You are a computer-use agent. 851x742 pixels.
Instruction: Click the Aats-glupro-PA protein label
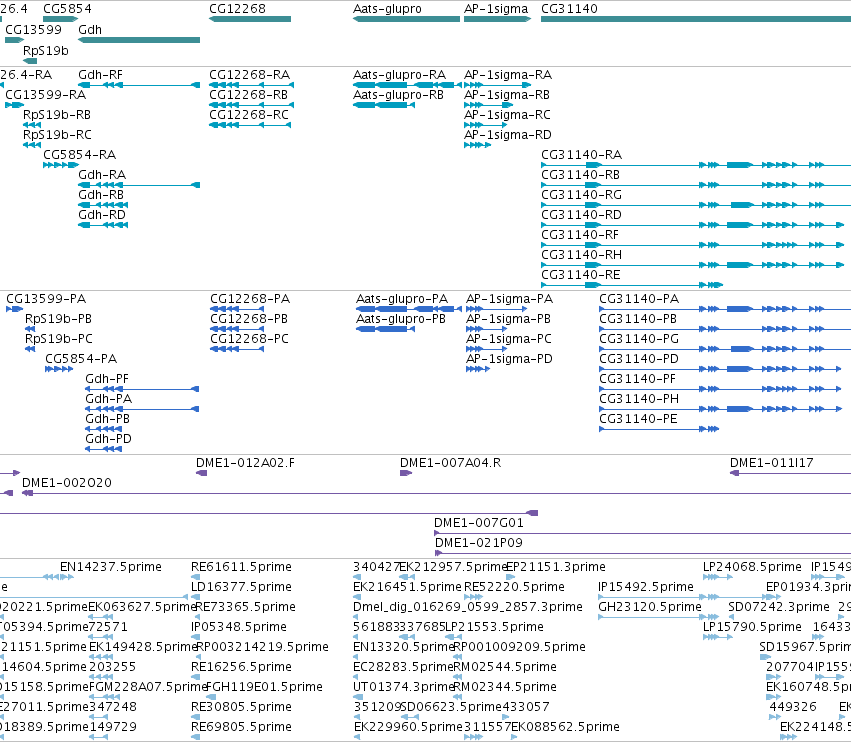(x=402, y=299)
